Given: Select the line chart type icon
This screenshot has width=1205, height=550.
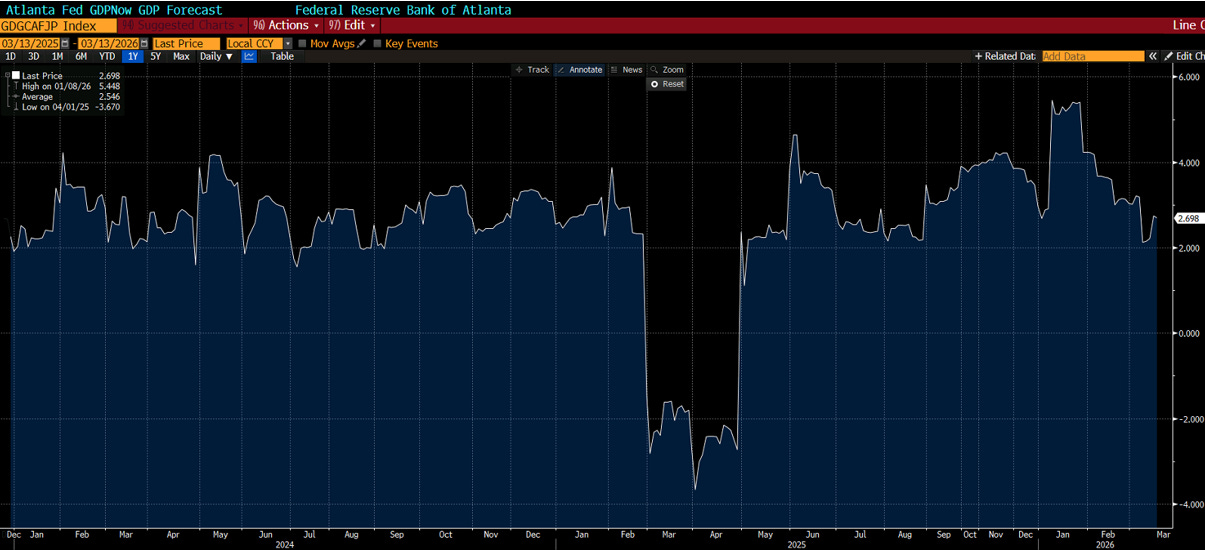Looking at the screenshot, I should tap(249, 56).
